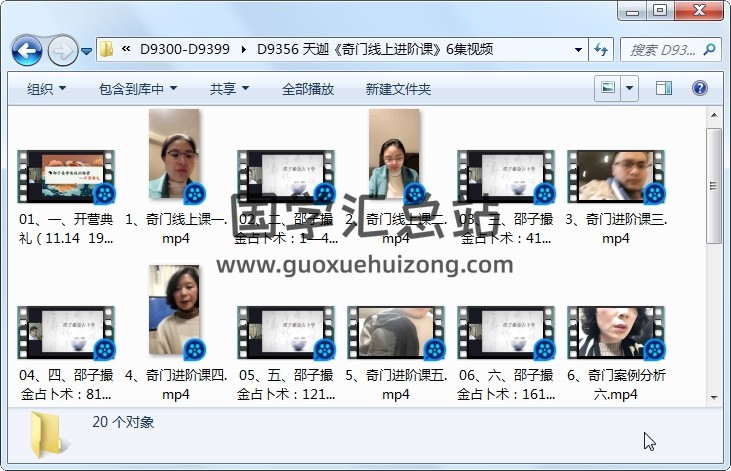Click the file name 5、奇门进阶课五.mp4
The width and height of the screenshot is (731, 471).
[x=396, y=385]
